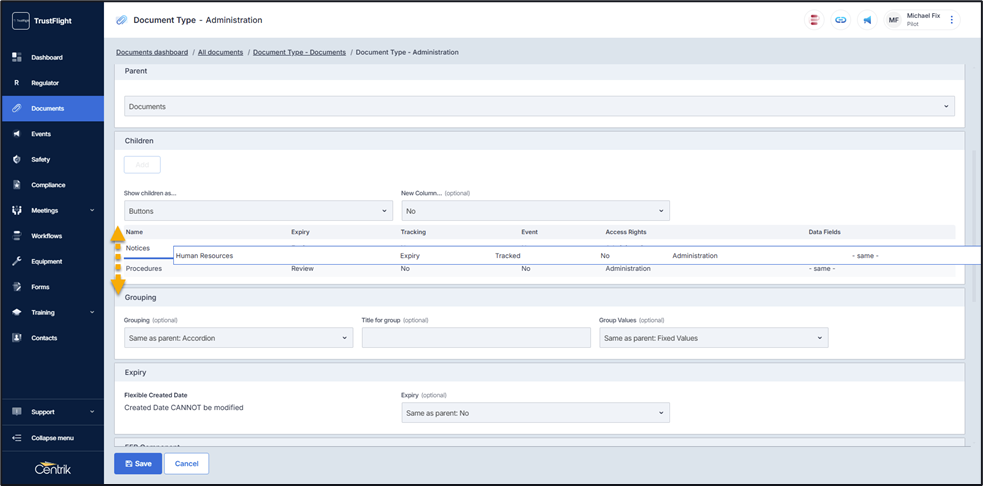
Task: Expand the 'Show children as' Buttons dropdown
Action: pos(258,211)
